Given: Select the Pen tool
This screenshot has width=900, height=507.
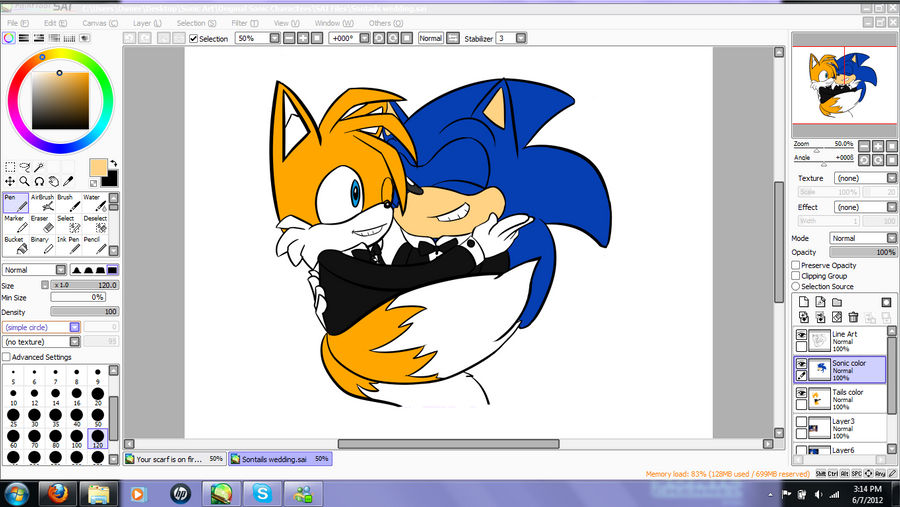Looking at the screenshot, I should tap(15, 203).
